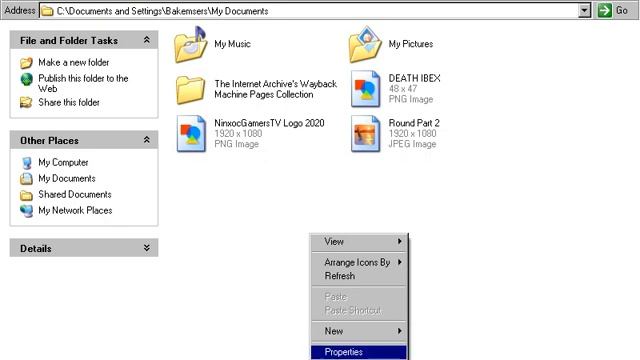Viewport: 640px width, 360px height.
Task: Select the My Music label text
Action: pyautogui.click(x=232, y=44)
